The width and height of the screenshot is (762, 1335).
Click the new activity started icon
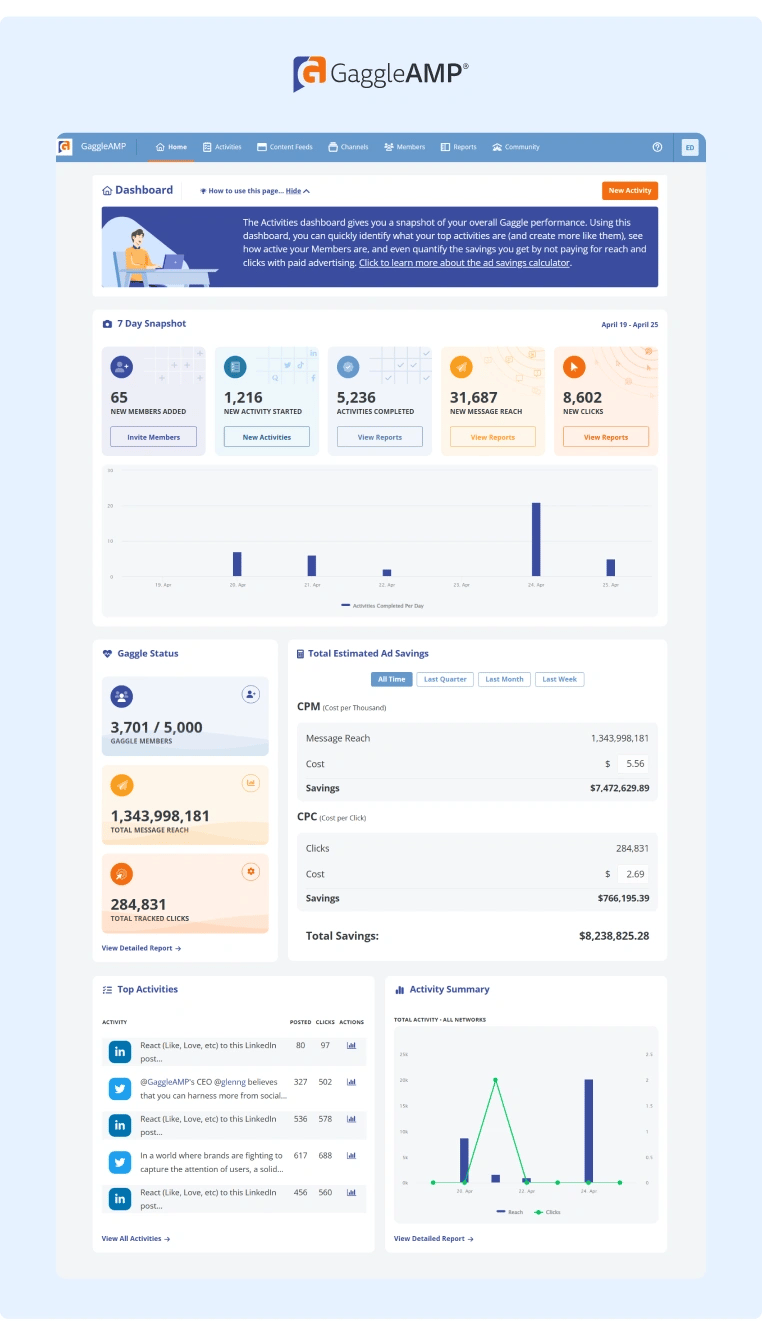[235, 367]
